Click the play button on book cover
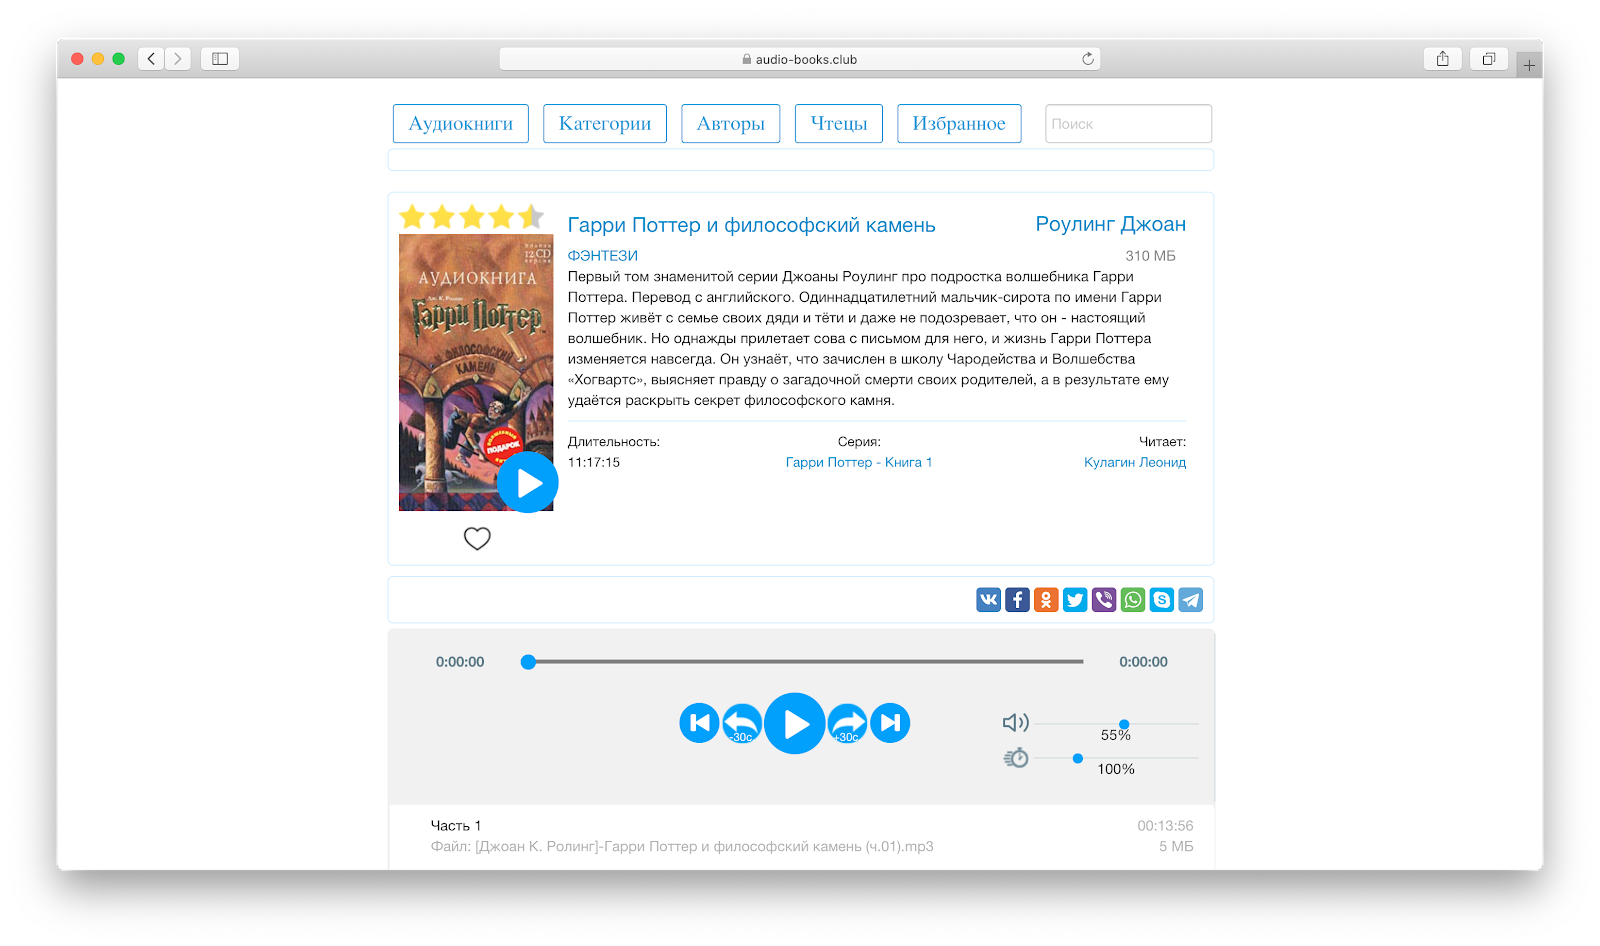The height and width of the screenshot is (946, 1600). click(527, 483)
